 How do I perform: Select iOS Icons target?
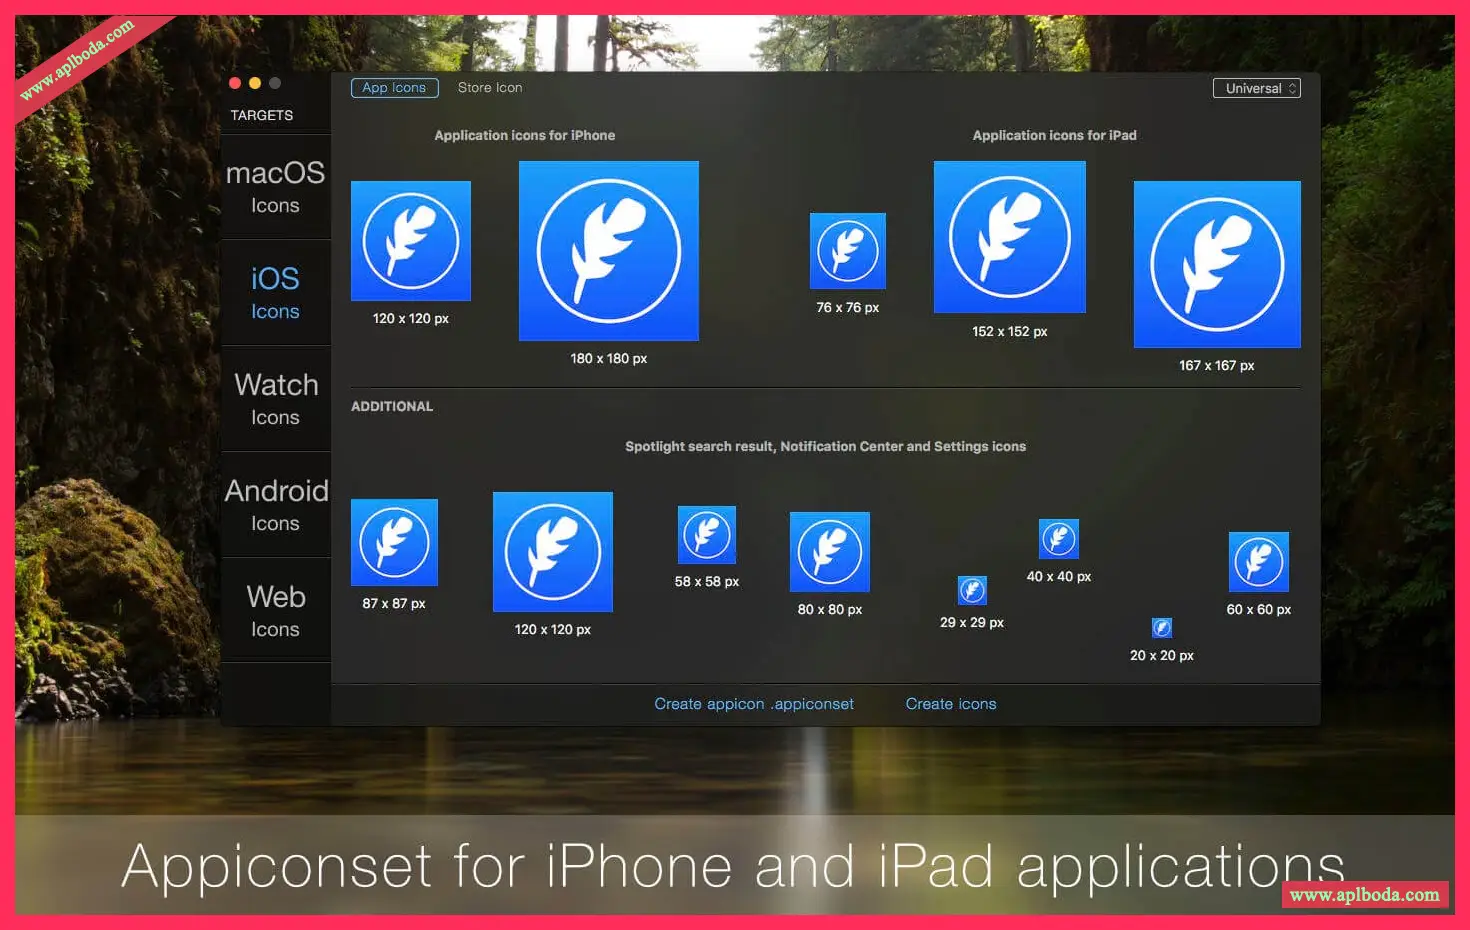click(276, 293)
